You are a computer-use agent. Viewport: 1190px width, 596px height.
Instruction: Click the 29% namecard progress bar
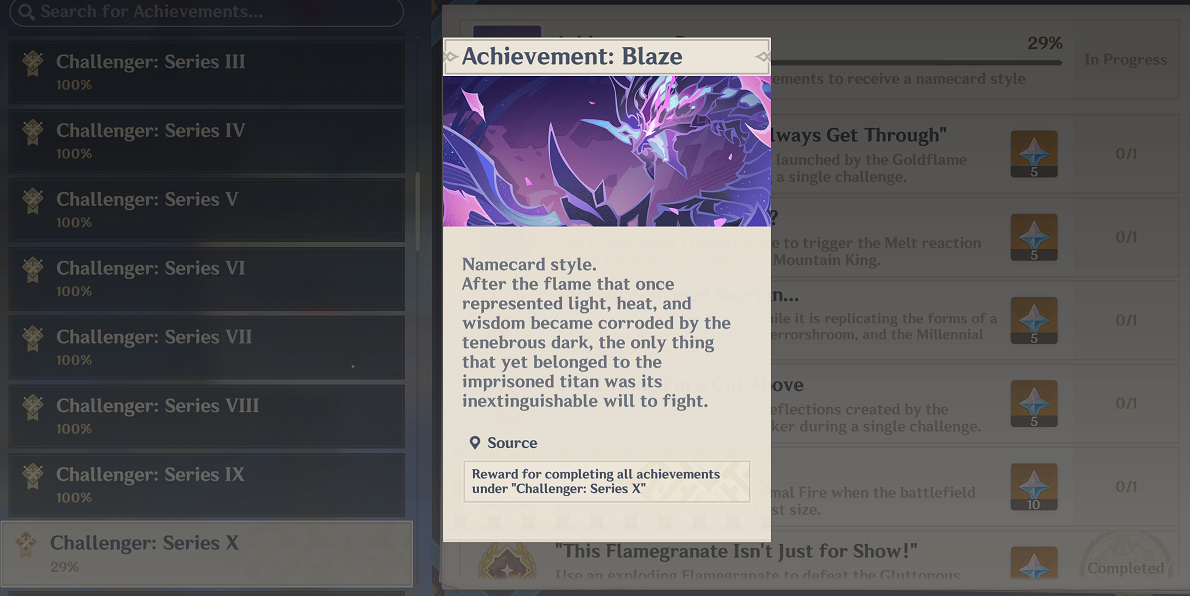[915, 63]
